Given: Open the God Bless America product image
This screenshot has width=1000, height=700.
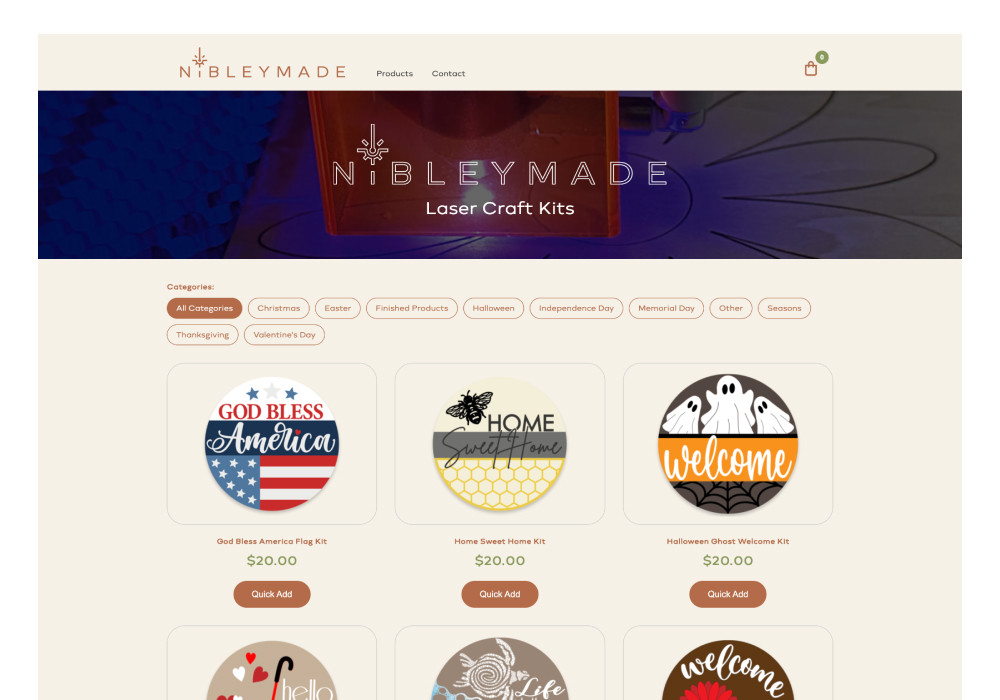Looking at the screenshot, I should click(272, 444).
